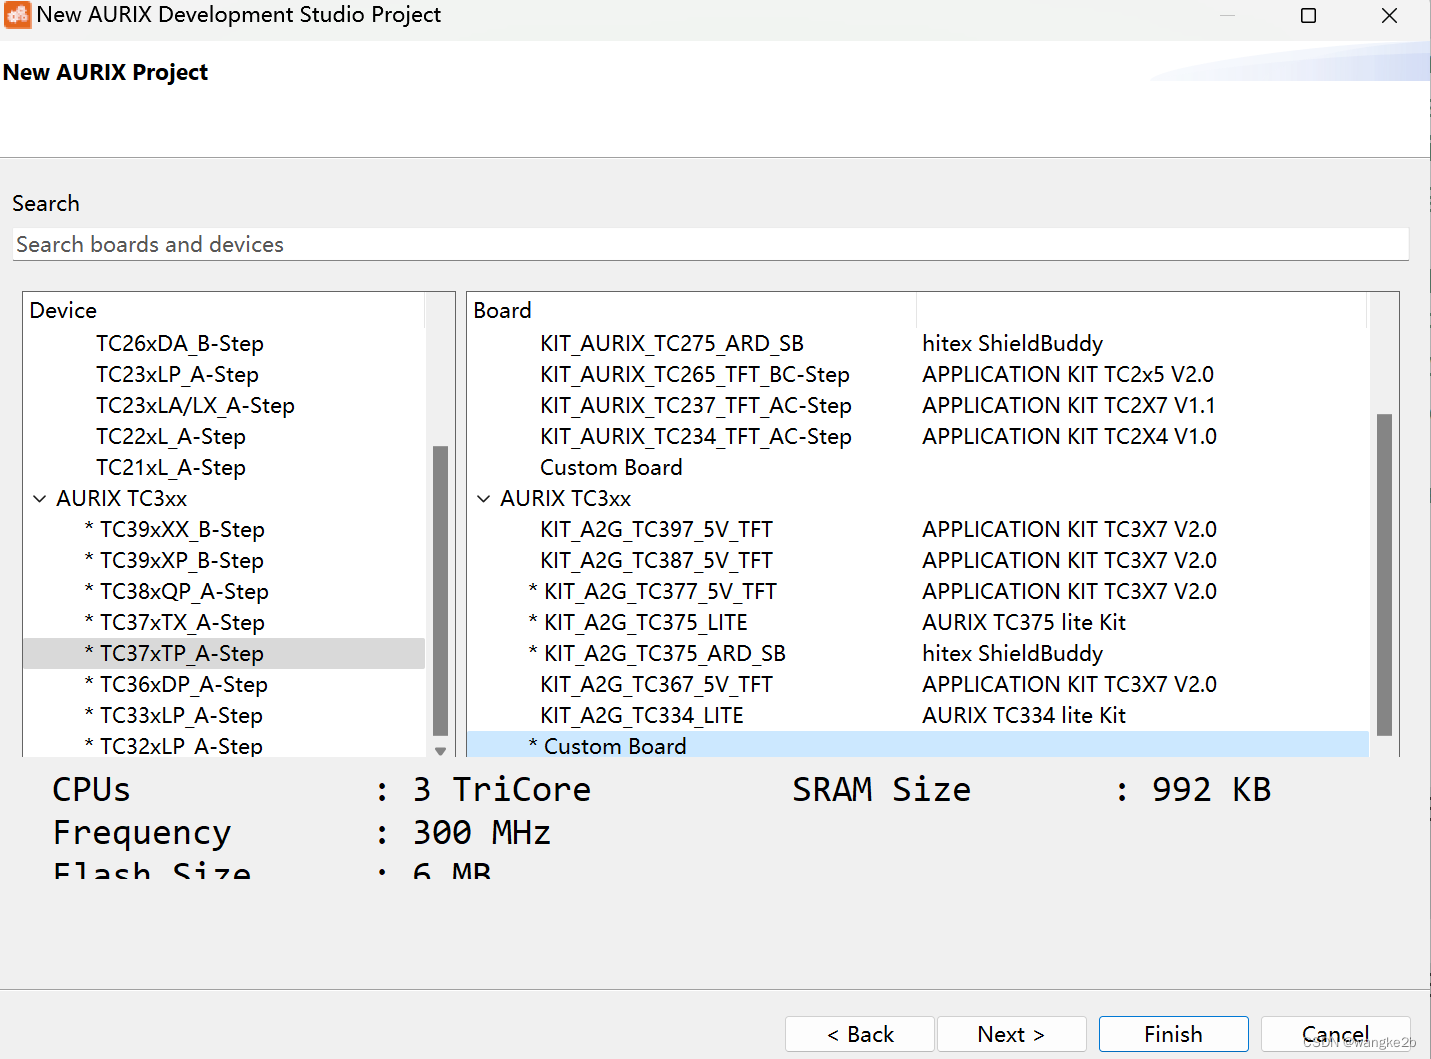Select device TC23xLA/LX_A-Step
Image resolution: width=1431 pixels, height=1059 pixels.
[195, 405]
